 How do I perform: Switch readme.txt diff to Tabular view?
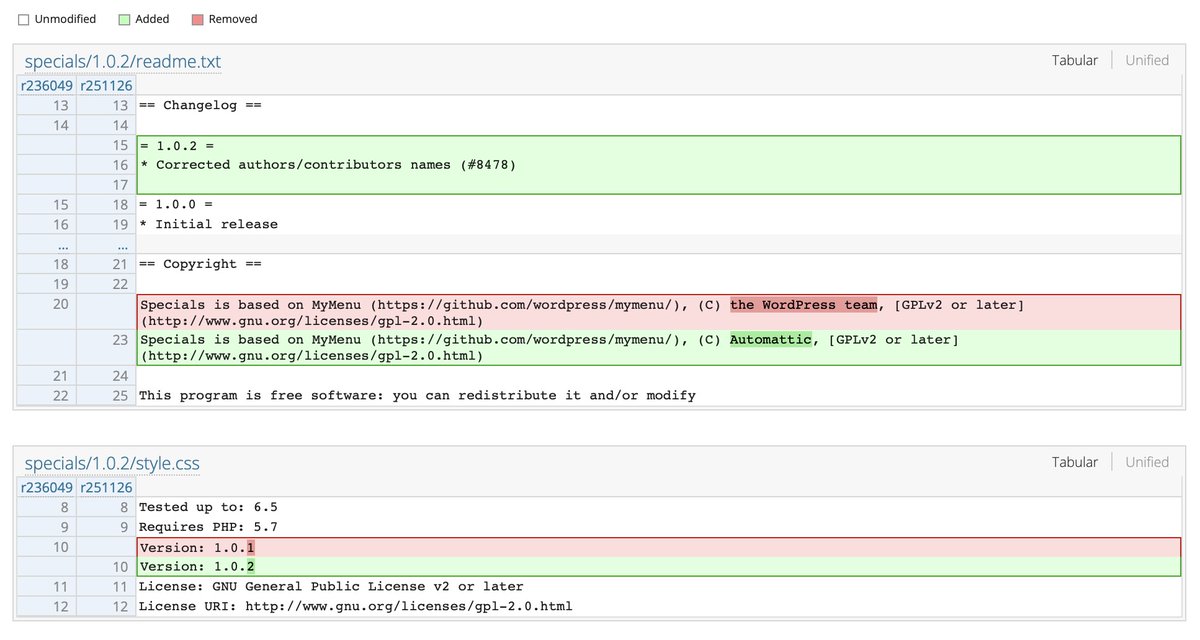[1074, 60]
